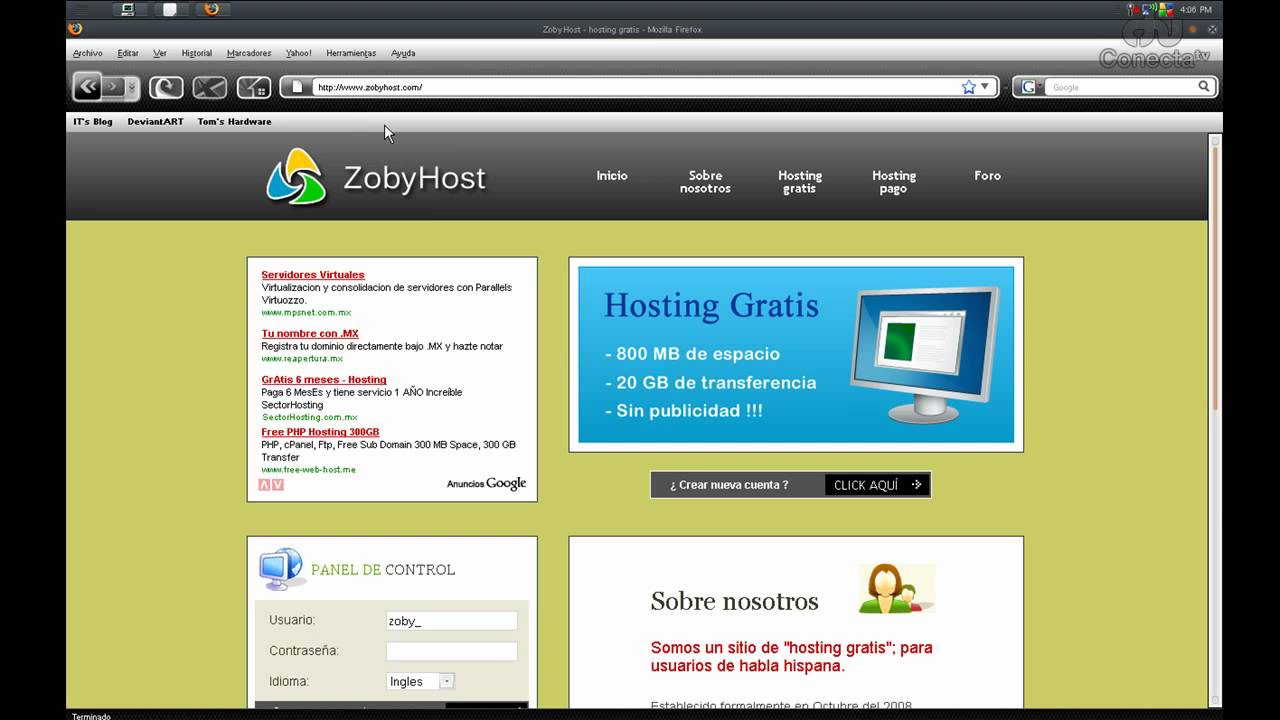Open the Marcadores menu
Viewport: 1280px width, 720px height.
[249, 53]
